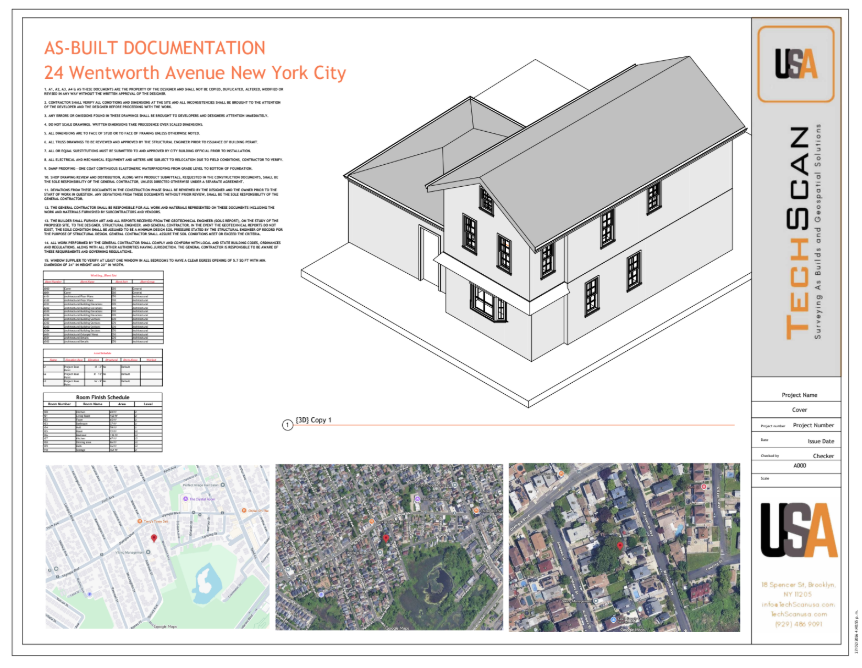Click the red pin on the middle aerial photo

(386, 539)
